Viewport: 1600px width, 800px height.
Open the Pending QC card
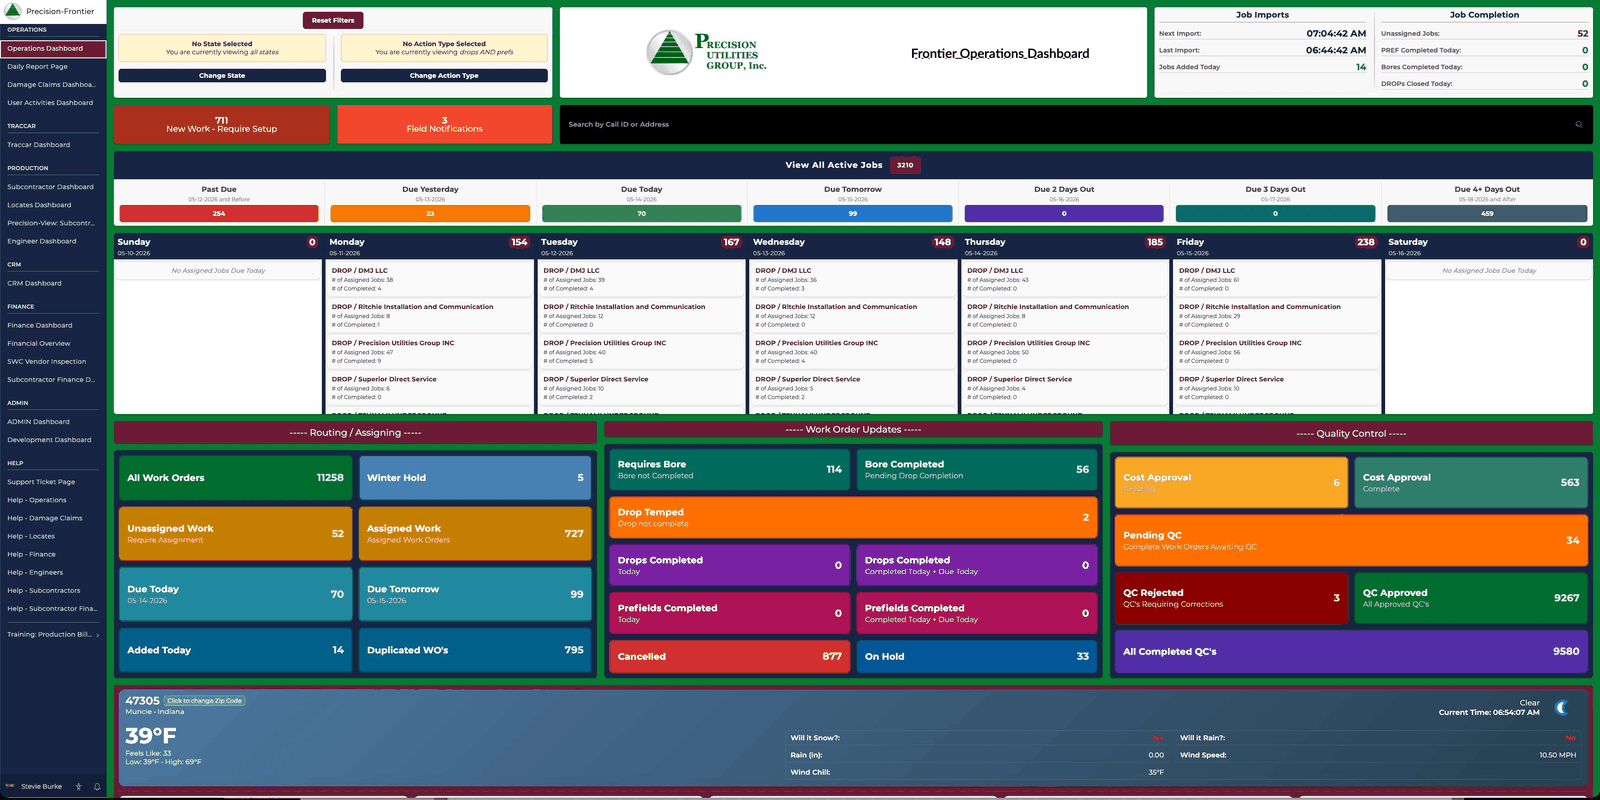1351,540
